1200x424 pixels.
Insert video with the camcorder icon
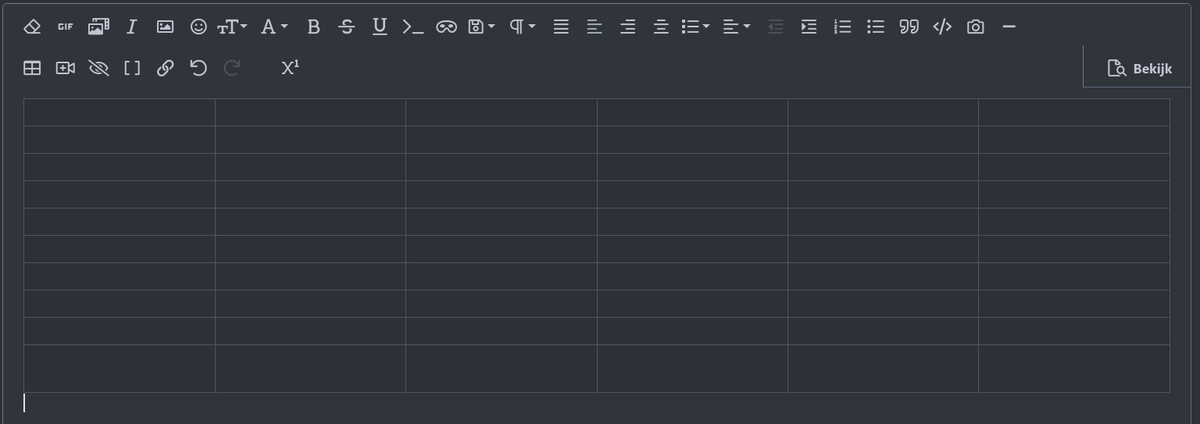coord(65,68)
